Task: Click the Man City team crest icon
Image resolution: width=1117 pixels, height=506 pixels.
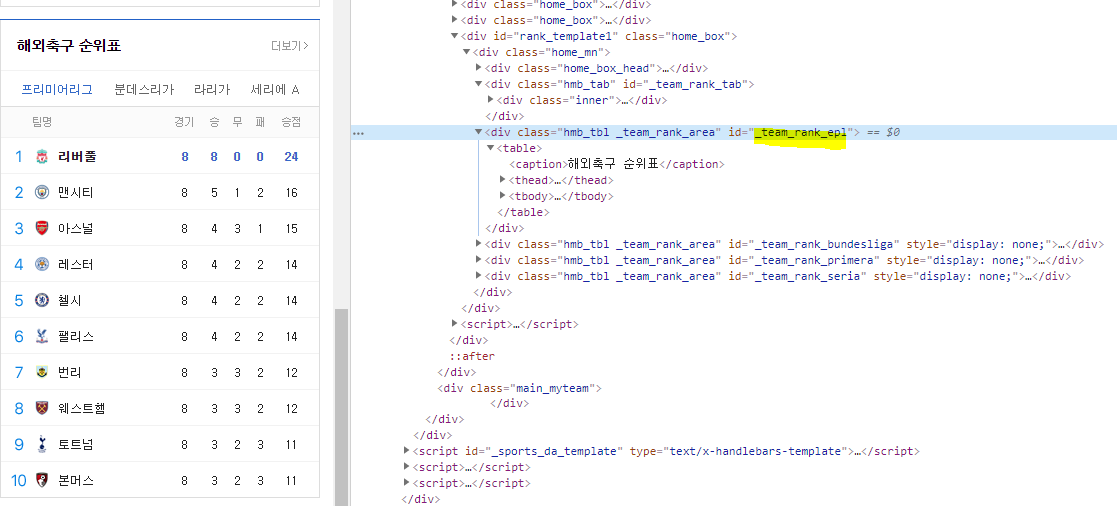Action: point(42,192)
